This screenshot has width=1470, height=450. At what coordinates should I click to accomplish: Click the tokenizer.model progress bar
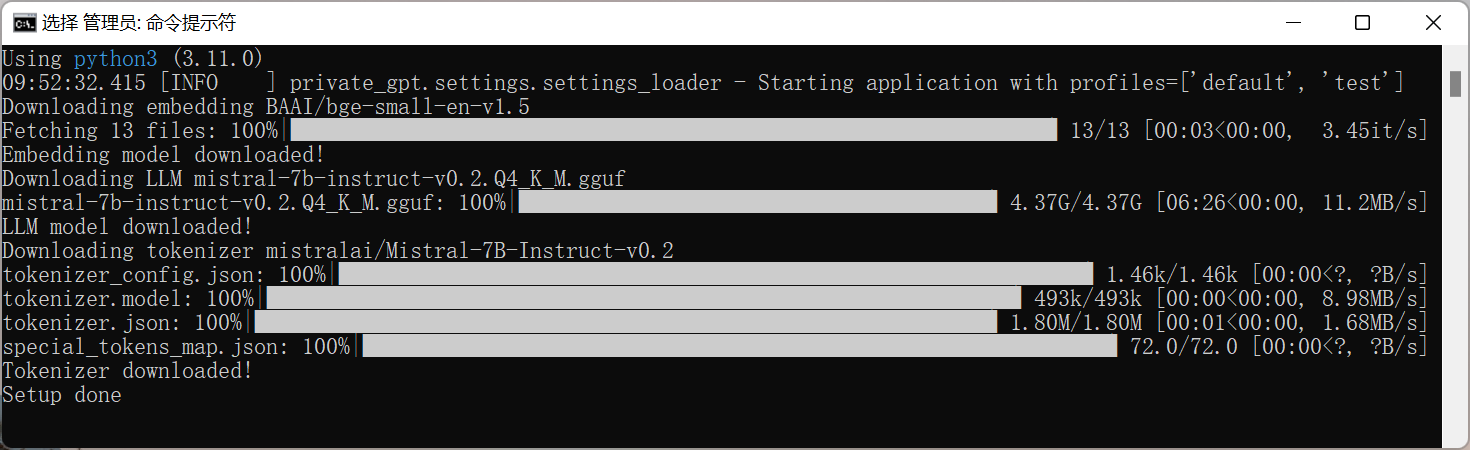click(644, 298)
